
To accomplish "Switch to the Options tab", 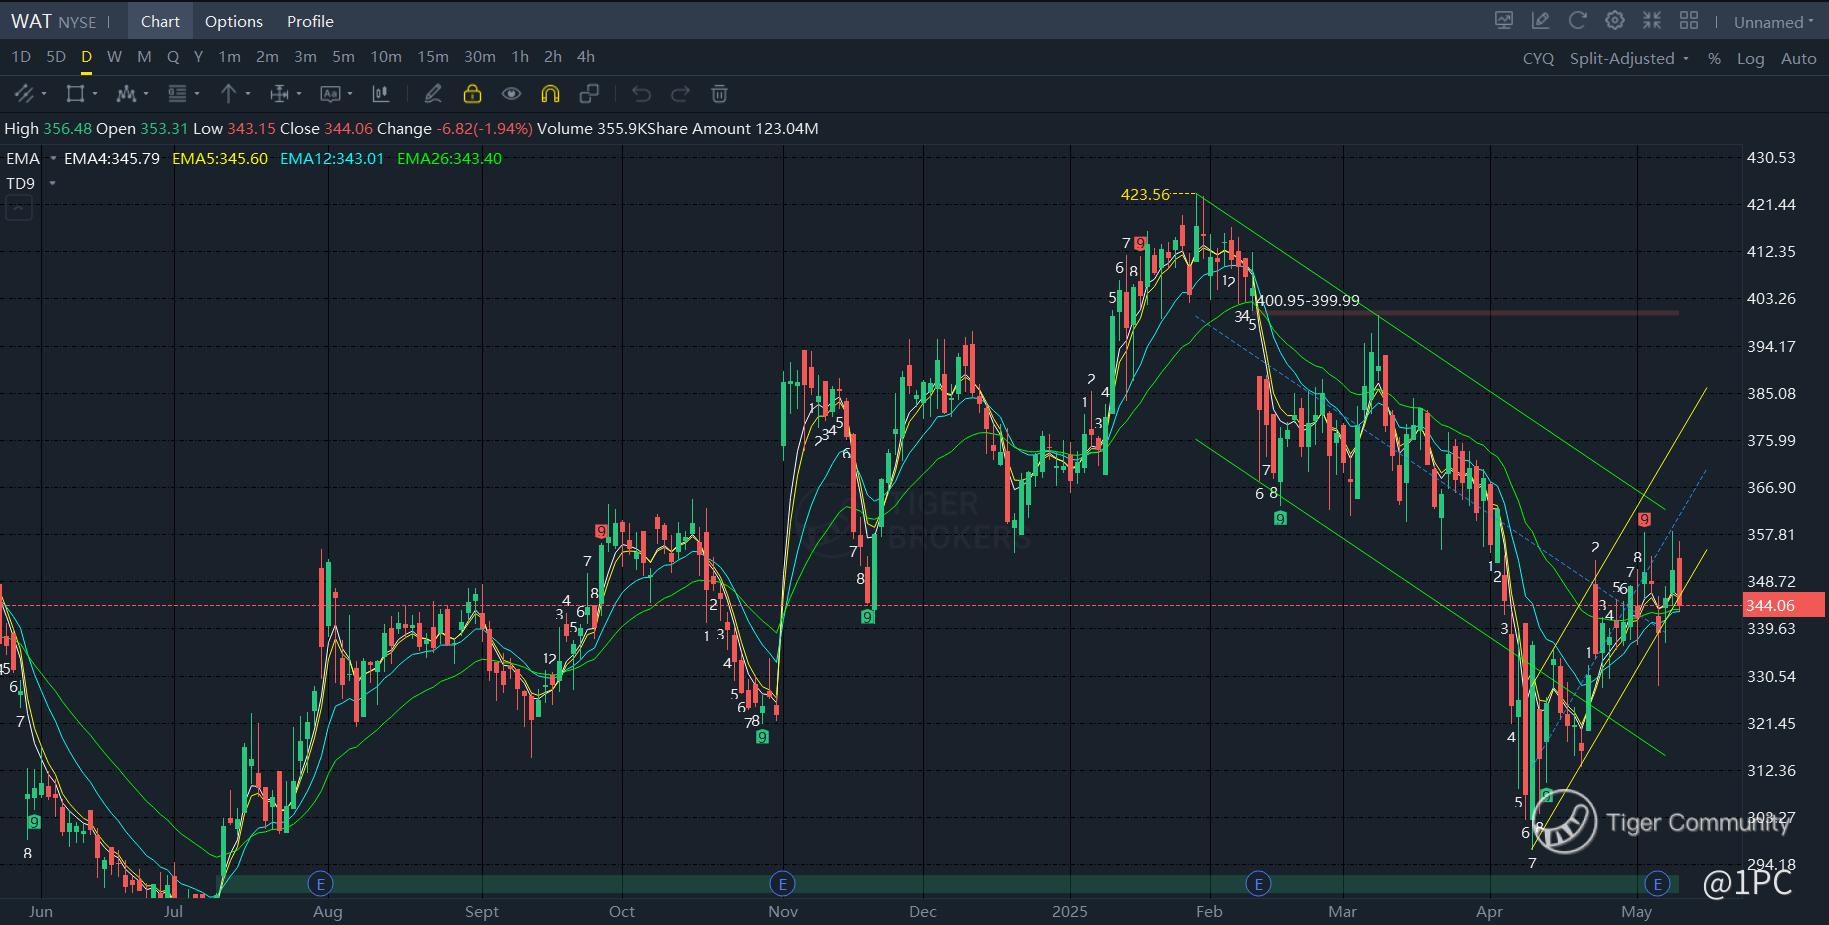I will tap(234, 21).
